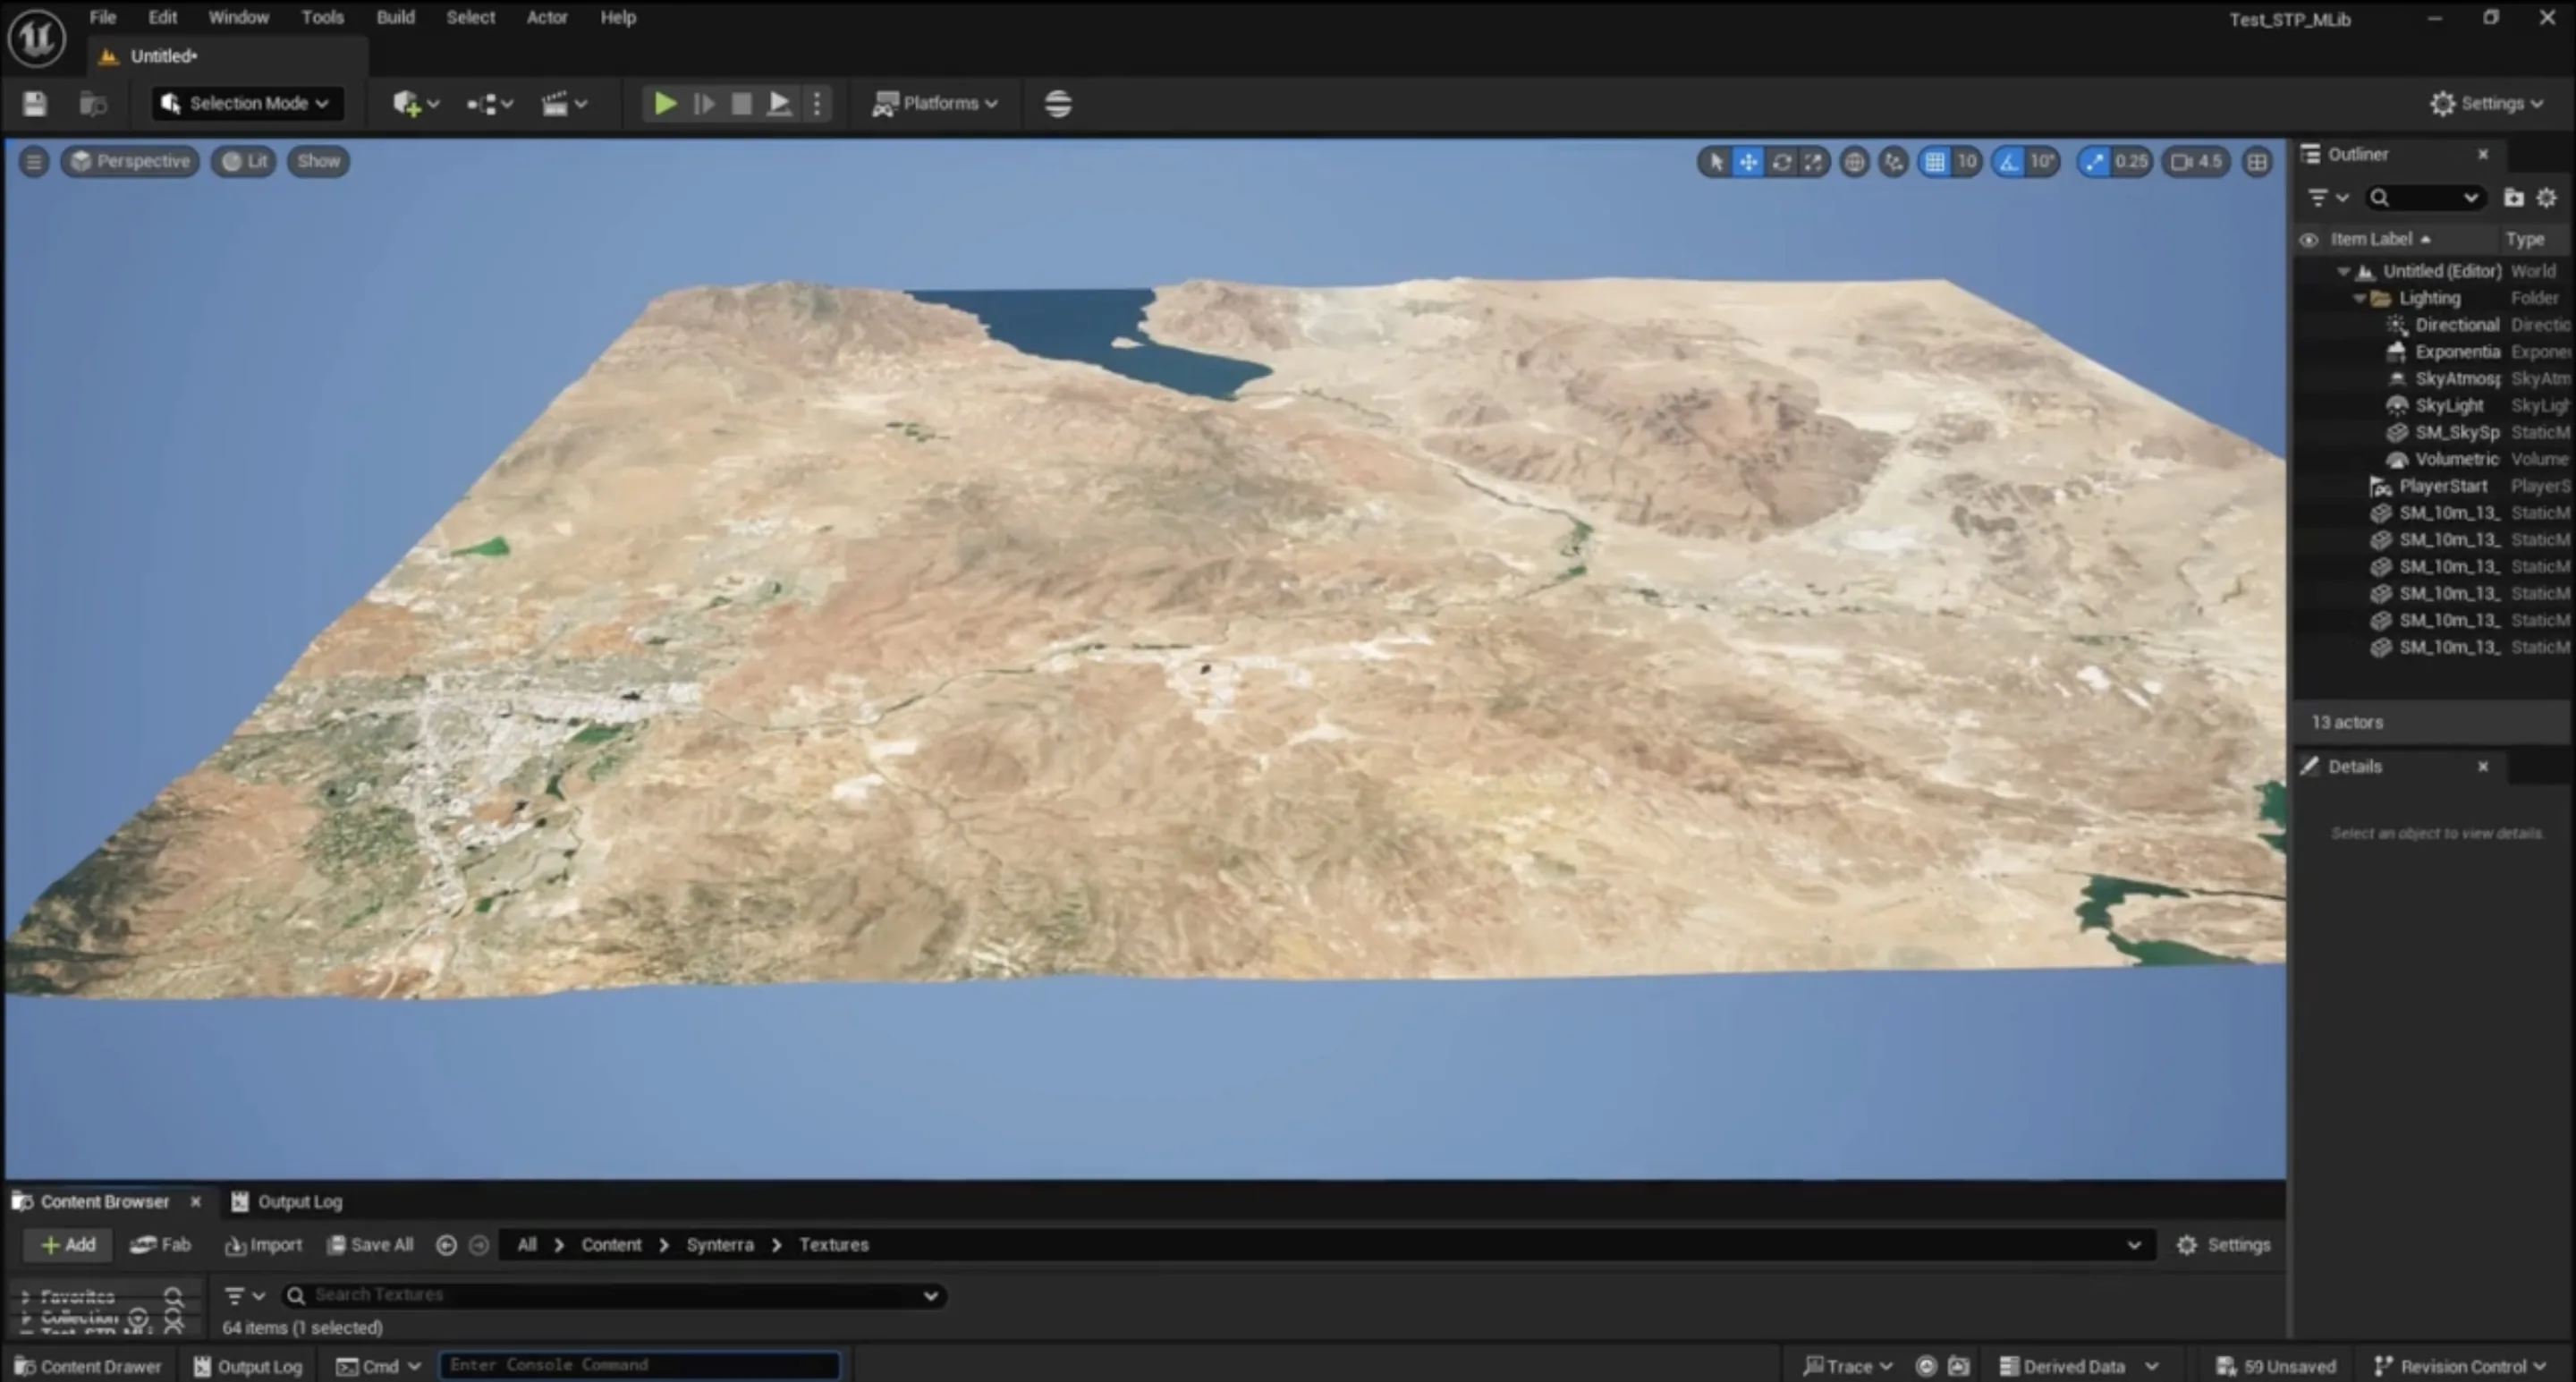This screenshot has height=1382, width=2576.
Task: Open the Selection Mode dropdown
Action: (247, 103)
